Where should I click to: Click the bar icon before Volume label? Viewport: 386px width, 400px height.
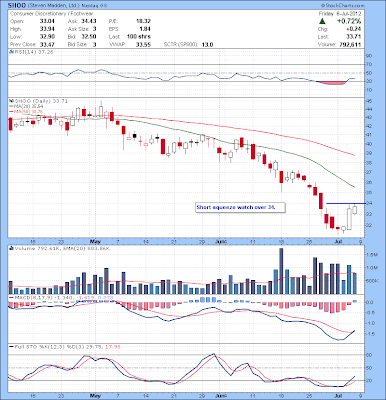pyautogui.click(x=12, y=248)
